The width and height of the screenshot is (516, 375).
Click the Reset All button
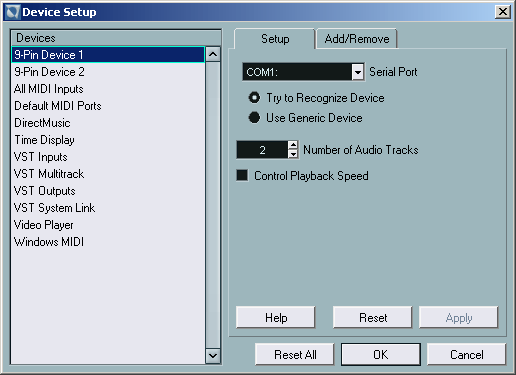point(295,355)
